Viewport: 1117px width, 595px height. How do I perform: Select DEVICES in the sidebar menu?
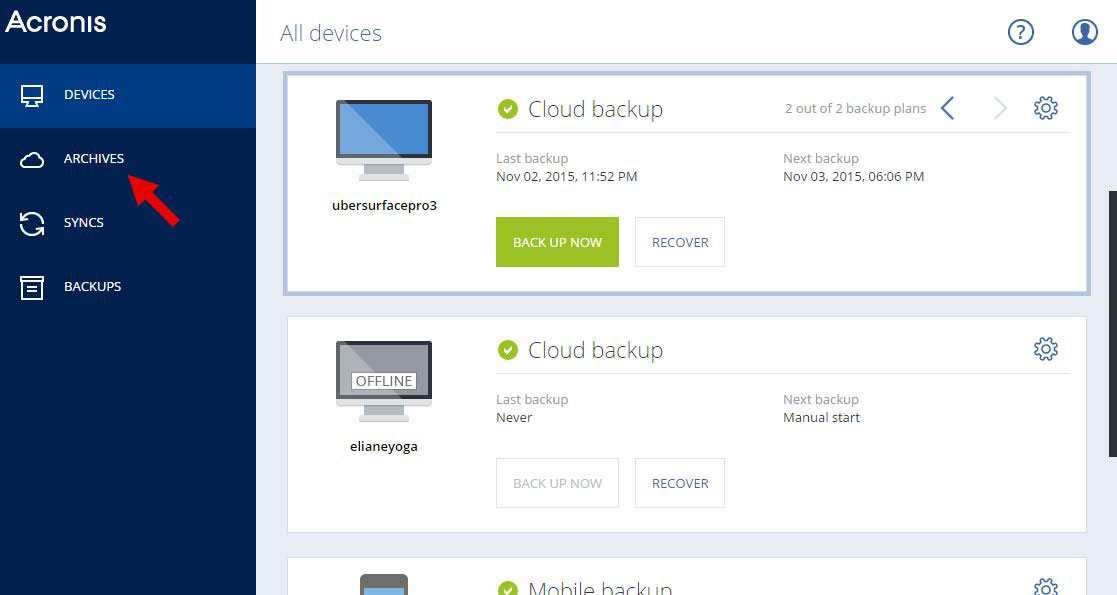pyautogui.click(x=128, y=95)
